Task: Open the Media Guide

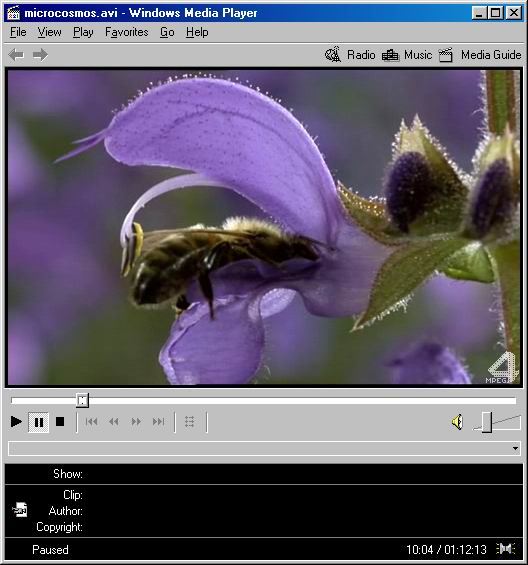Action: tap(480, 55)
